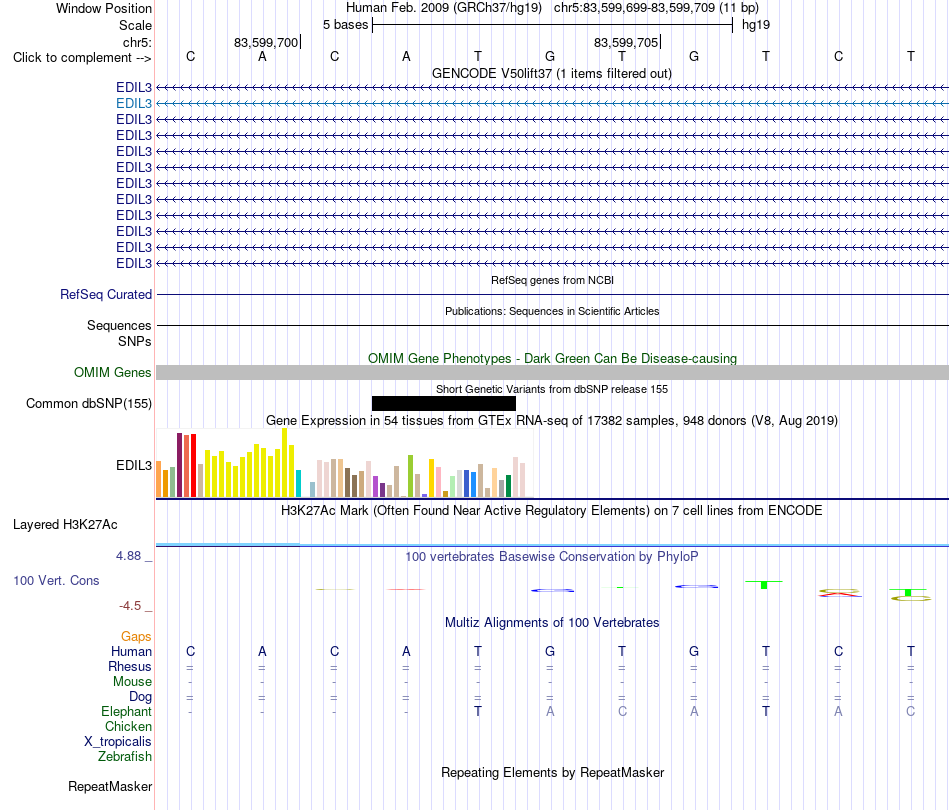Open Publications: Sequences in Scientific Articles title
The height and width of the screenshot is (810, 950).
click(552, 311)
